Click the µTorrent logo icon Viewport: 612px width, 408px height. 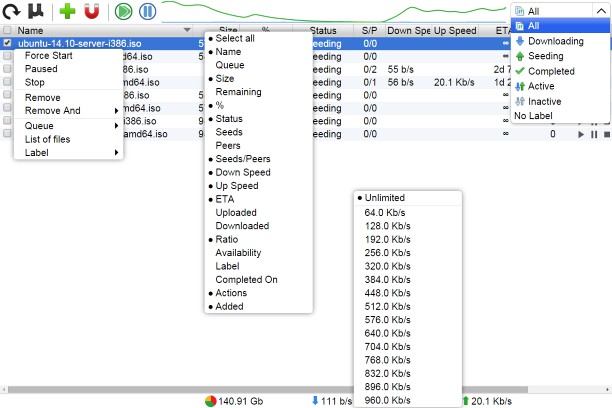point(35,12)
